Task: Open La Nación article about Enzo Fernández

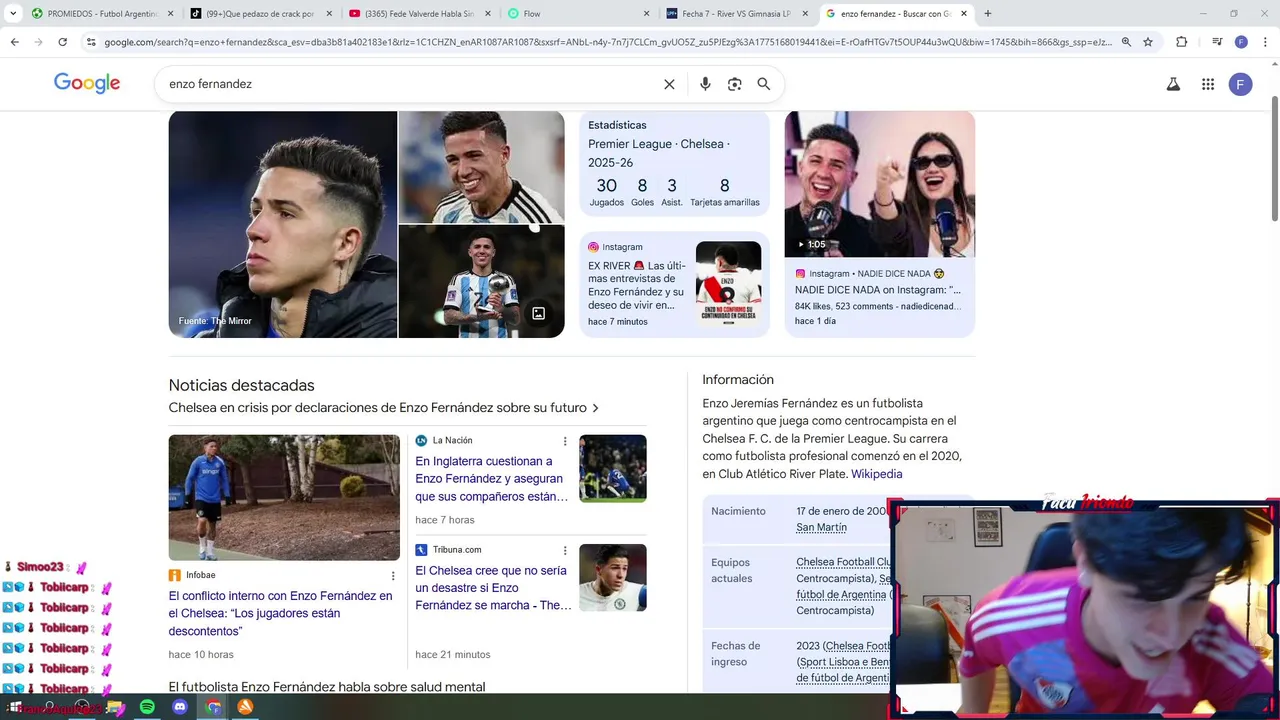Action: 492,479
